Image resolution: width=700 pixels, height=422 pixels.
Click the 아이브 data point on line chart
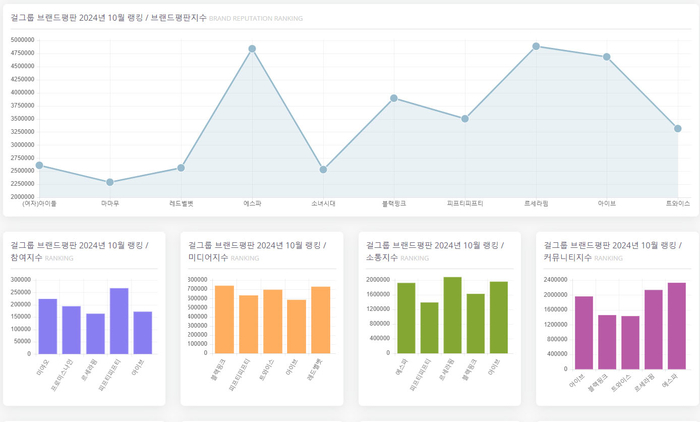tap(607, 57)
